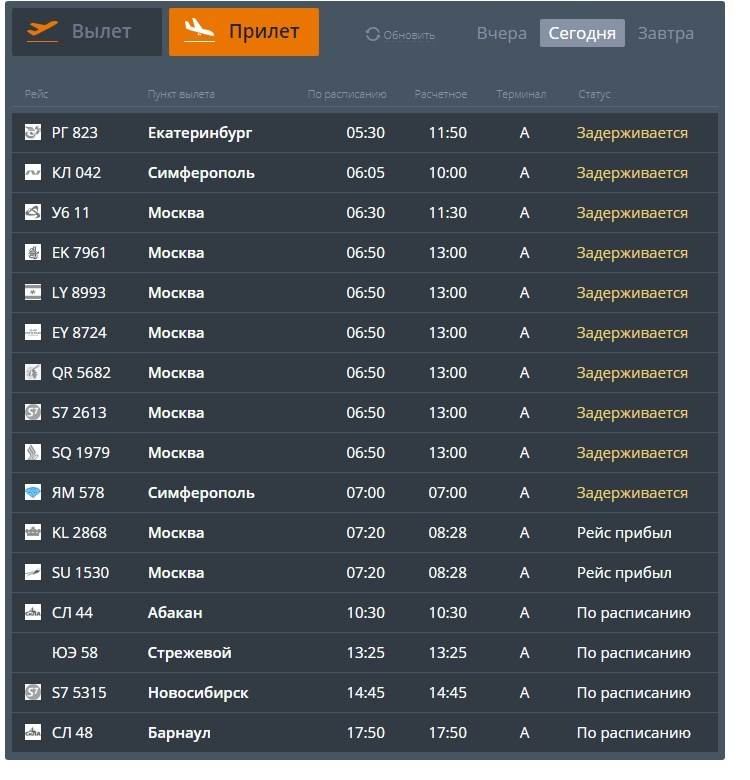Sort by the Рейс column header
This screenshot has height=780, width=750.
[36, 94]
